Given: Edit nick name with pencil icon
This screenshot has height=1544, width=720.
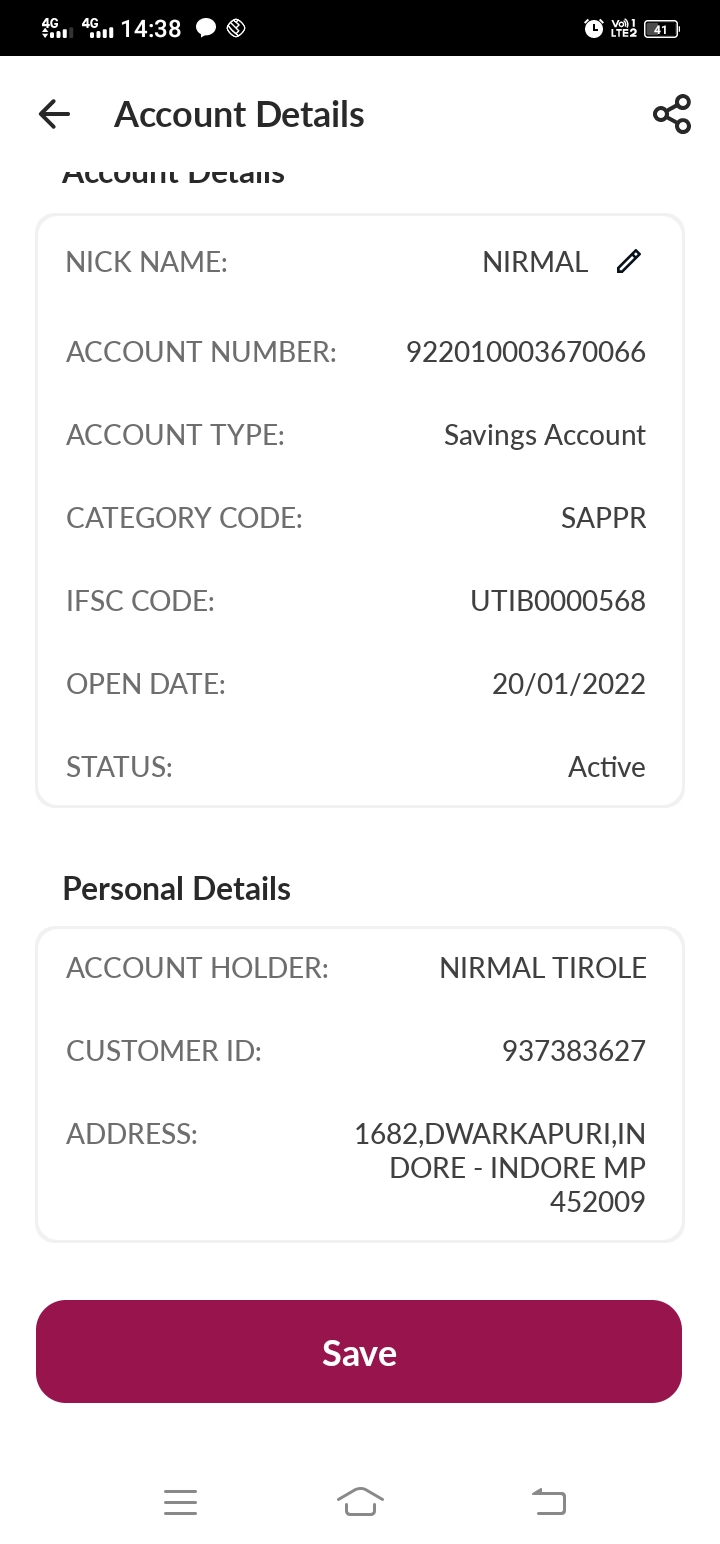Looking at the screenshot, I should point(628,262).
